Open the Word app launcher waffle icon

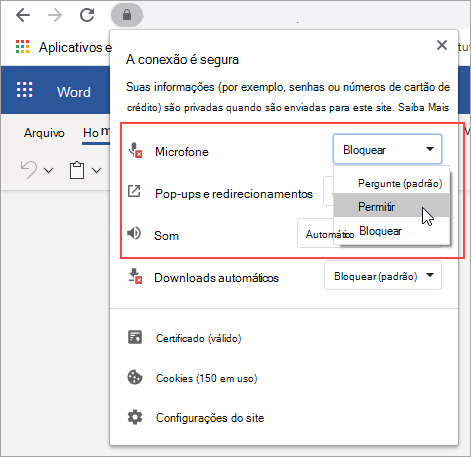click(25, 90)
